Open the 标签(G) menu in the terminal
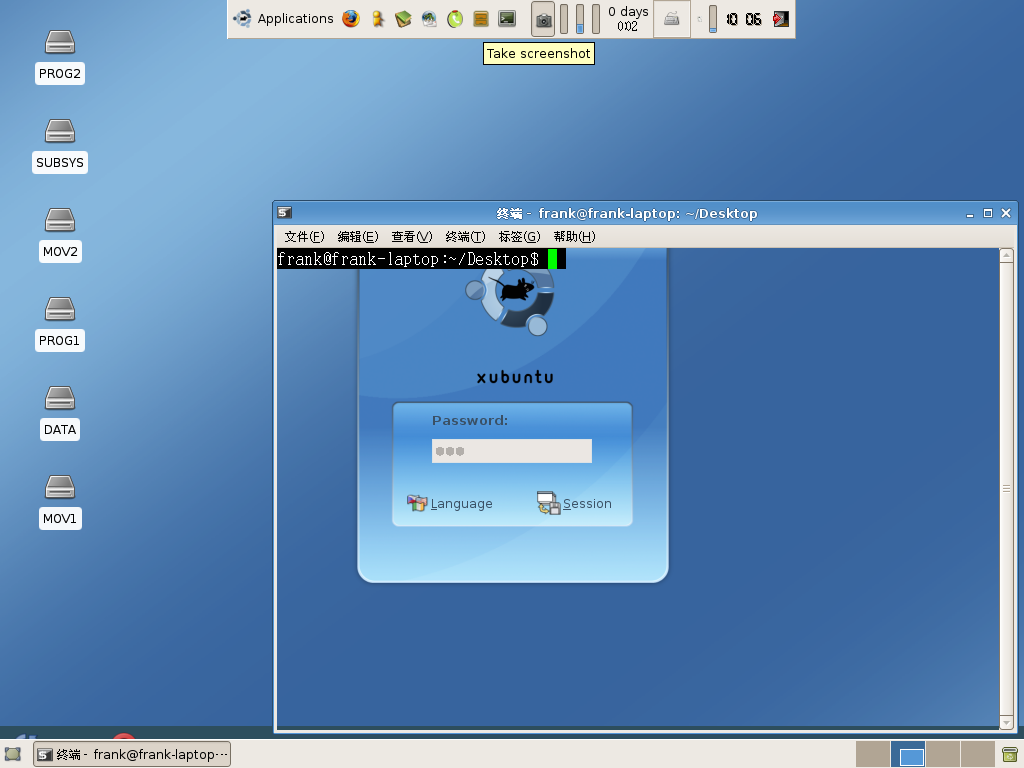Image resolution: width=1024 pixels, height=768 pixels. point(519,236)
